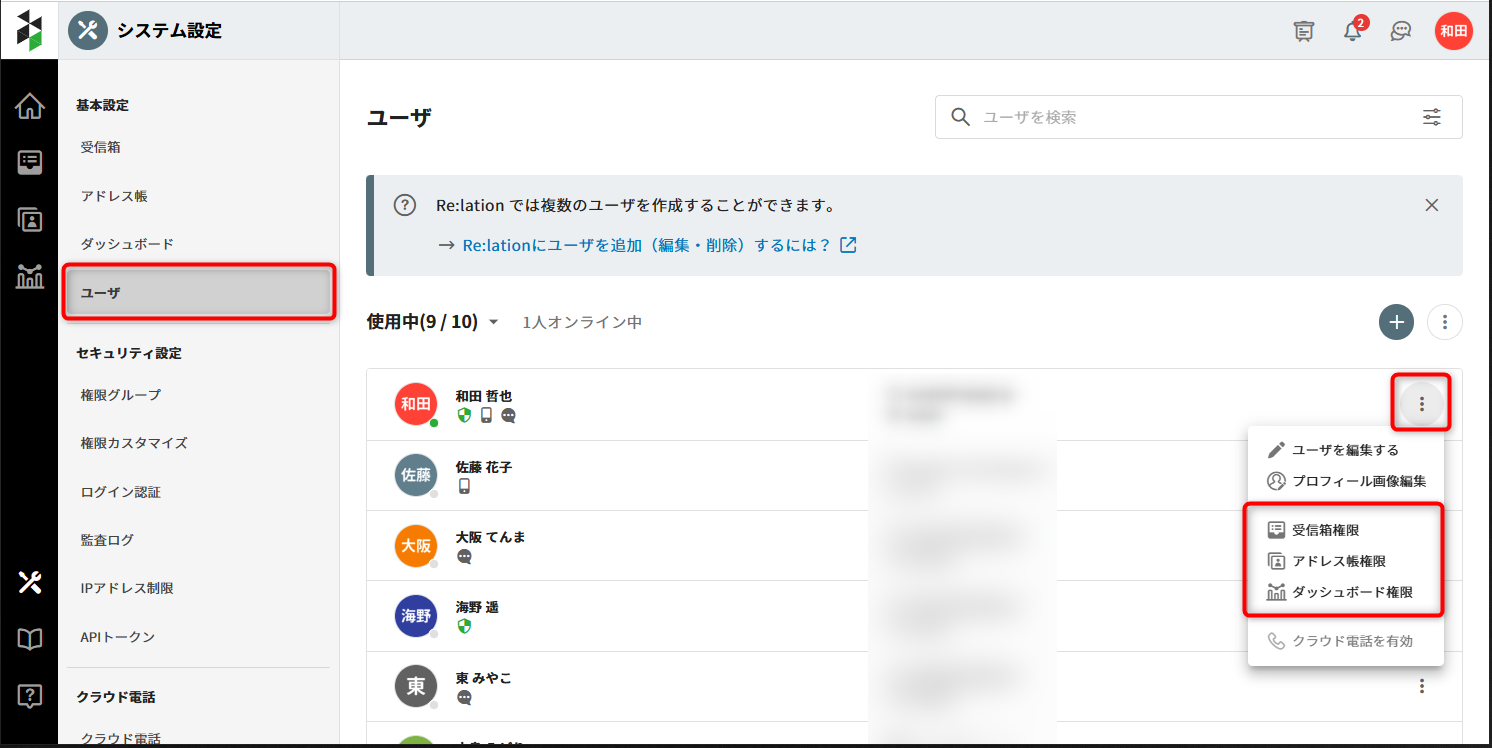Image resolution: width=1492 pixels, height=748 pixels.
Task: Open the dashboard chart sidebar icon
Action: coord(30,276)
